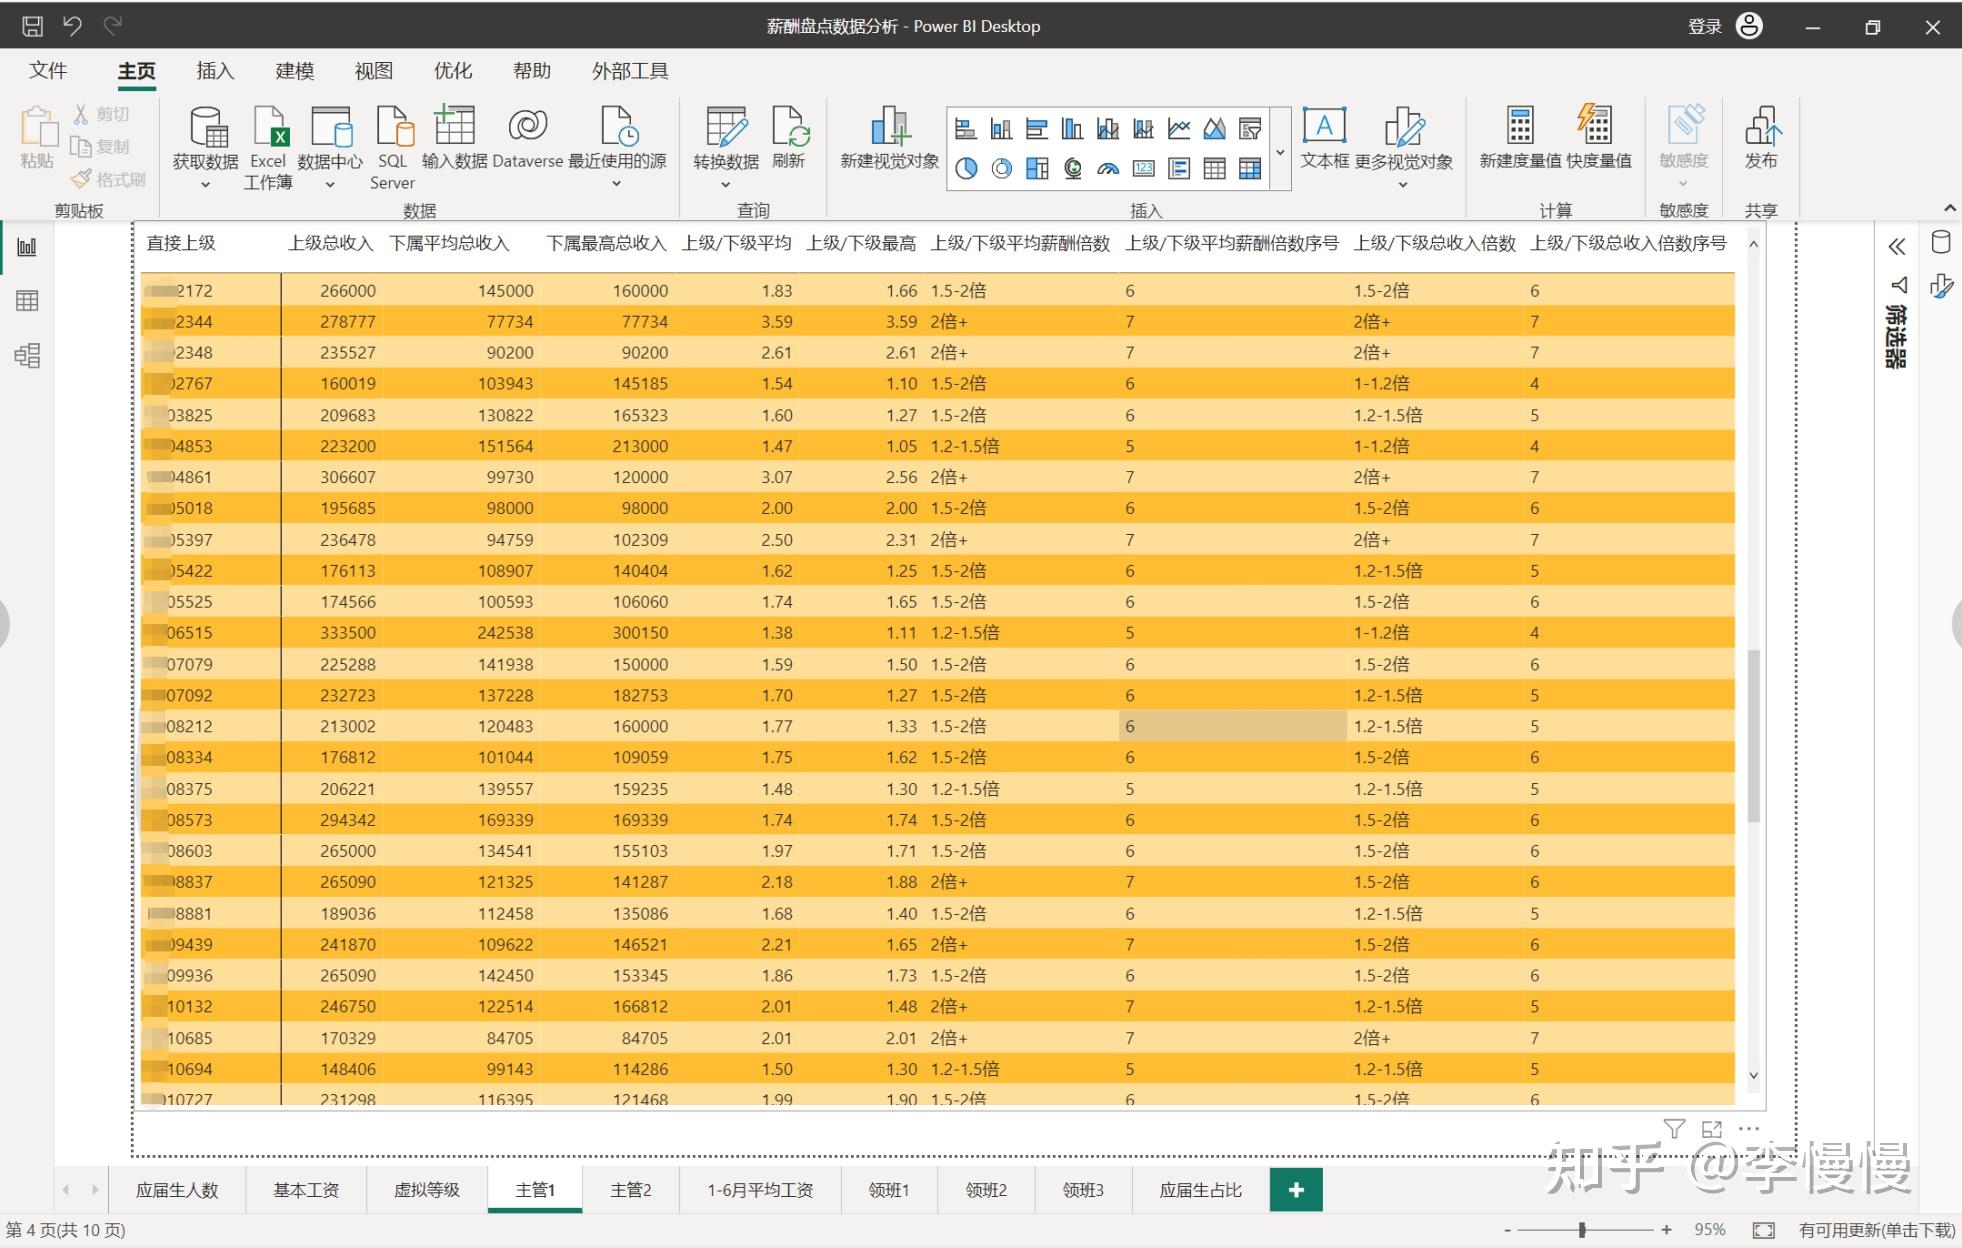Enter focus mode on the table visual
The width and height of the screenshot is (1962, 1248).
[1712, 1129]
